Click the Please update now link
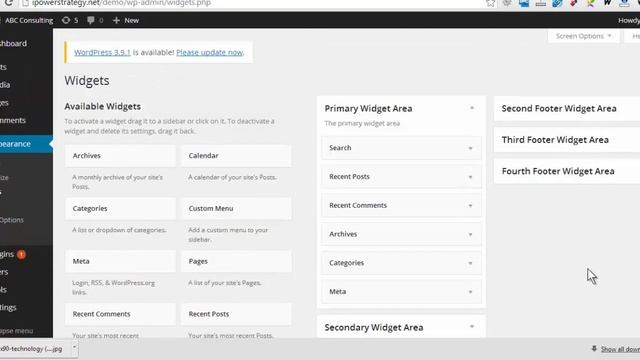Screen dimensions: 640x360 point(209,52)
